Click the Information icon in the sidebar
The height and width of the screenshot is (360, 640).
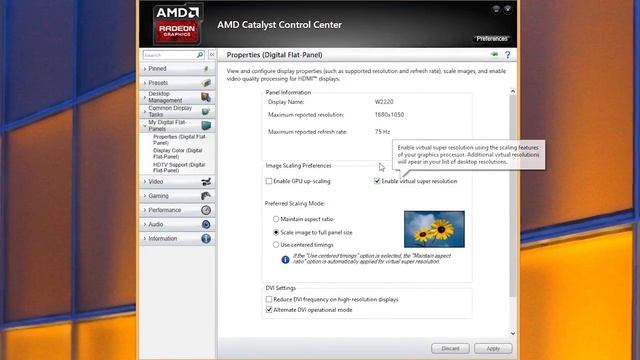click(206, 238)
